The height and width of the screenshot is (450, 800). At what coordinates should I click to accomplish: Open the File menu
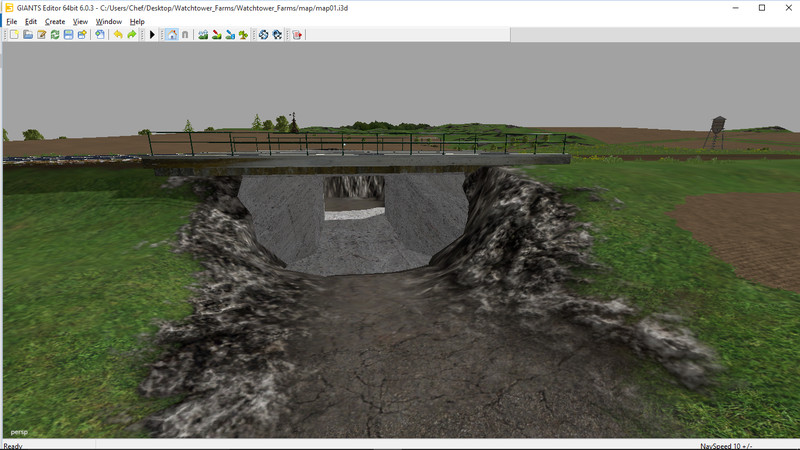(x=12, y=21)
